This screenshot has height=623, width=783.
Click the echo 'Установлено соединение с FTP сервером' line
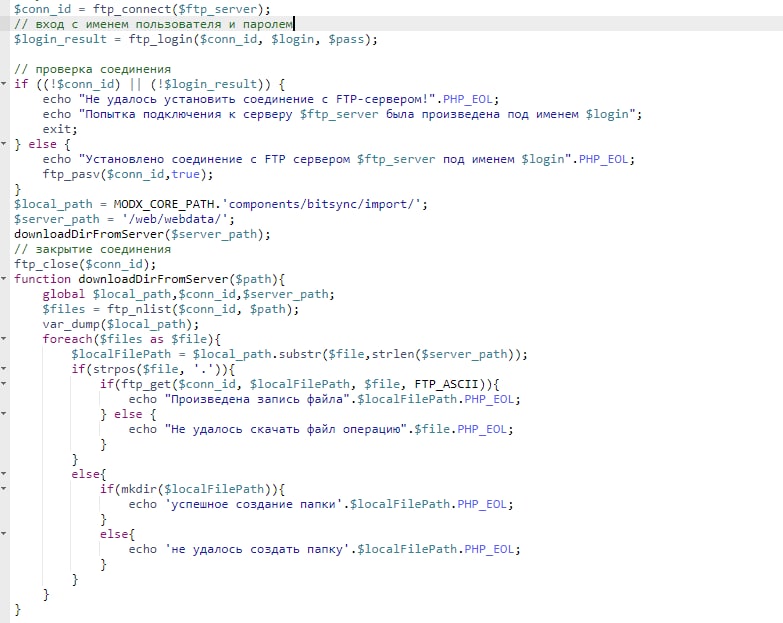pos(339,159)
